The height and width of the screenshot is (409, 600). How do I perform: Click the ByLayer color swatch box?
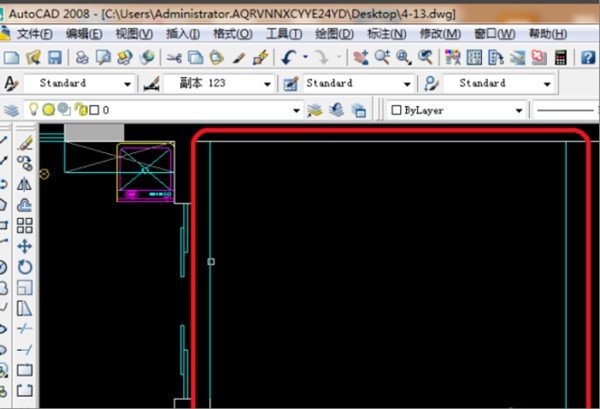(396, 110)
